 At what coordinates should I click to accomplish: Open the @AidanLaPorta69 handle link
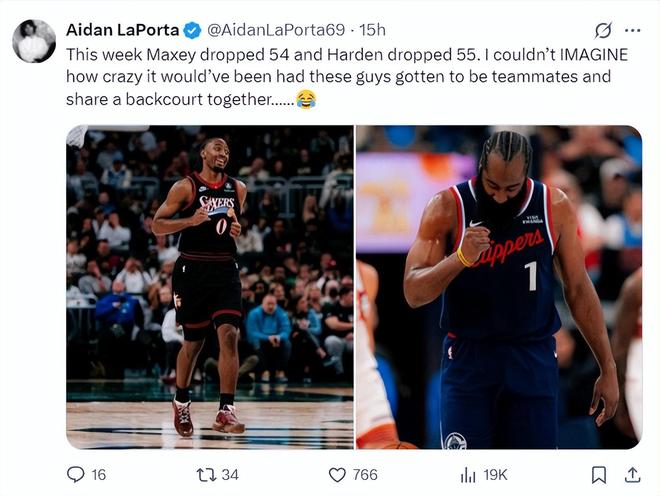coord(276,30)
